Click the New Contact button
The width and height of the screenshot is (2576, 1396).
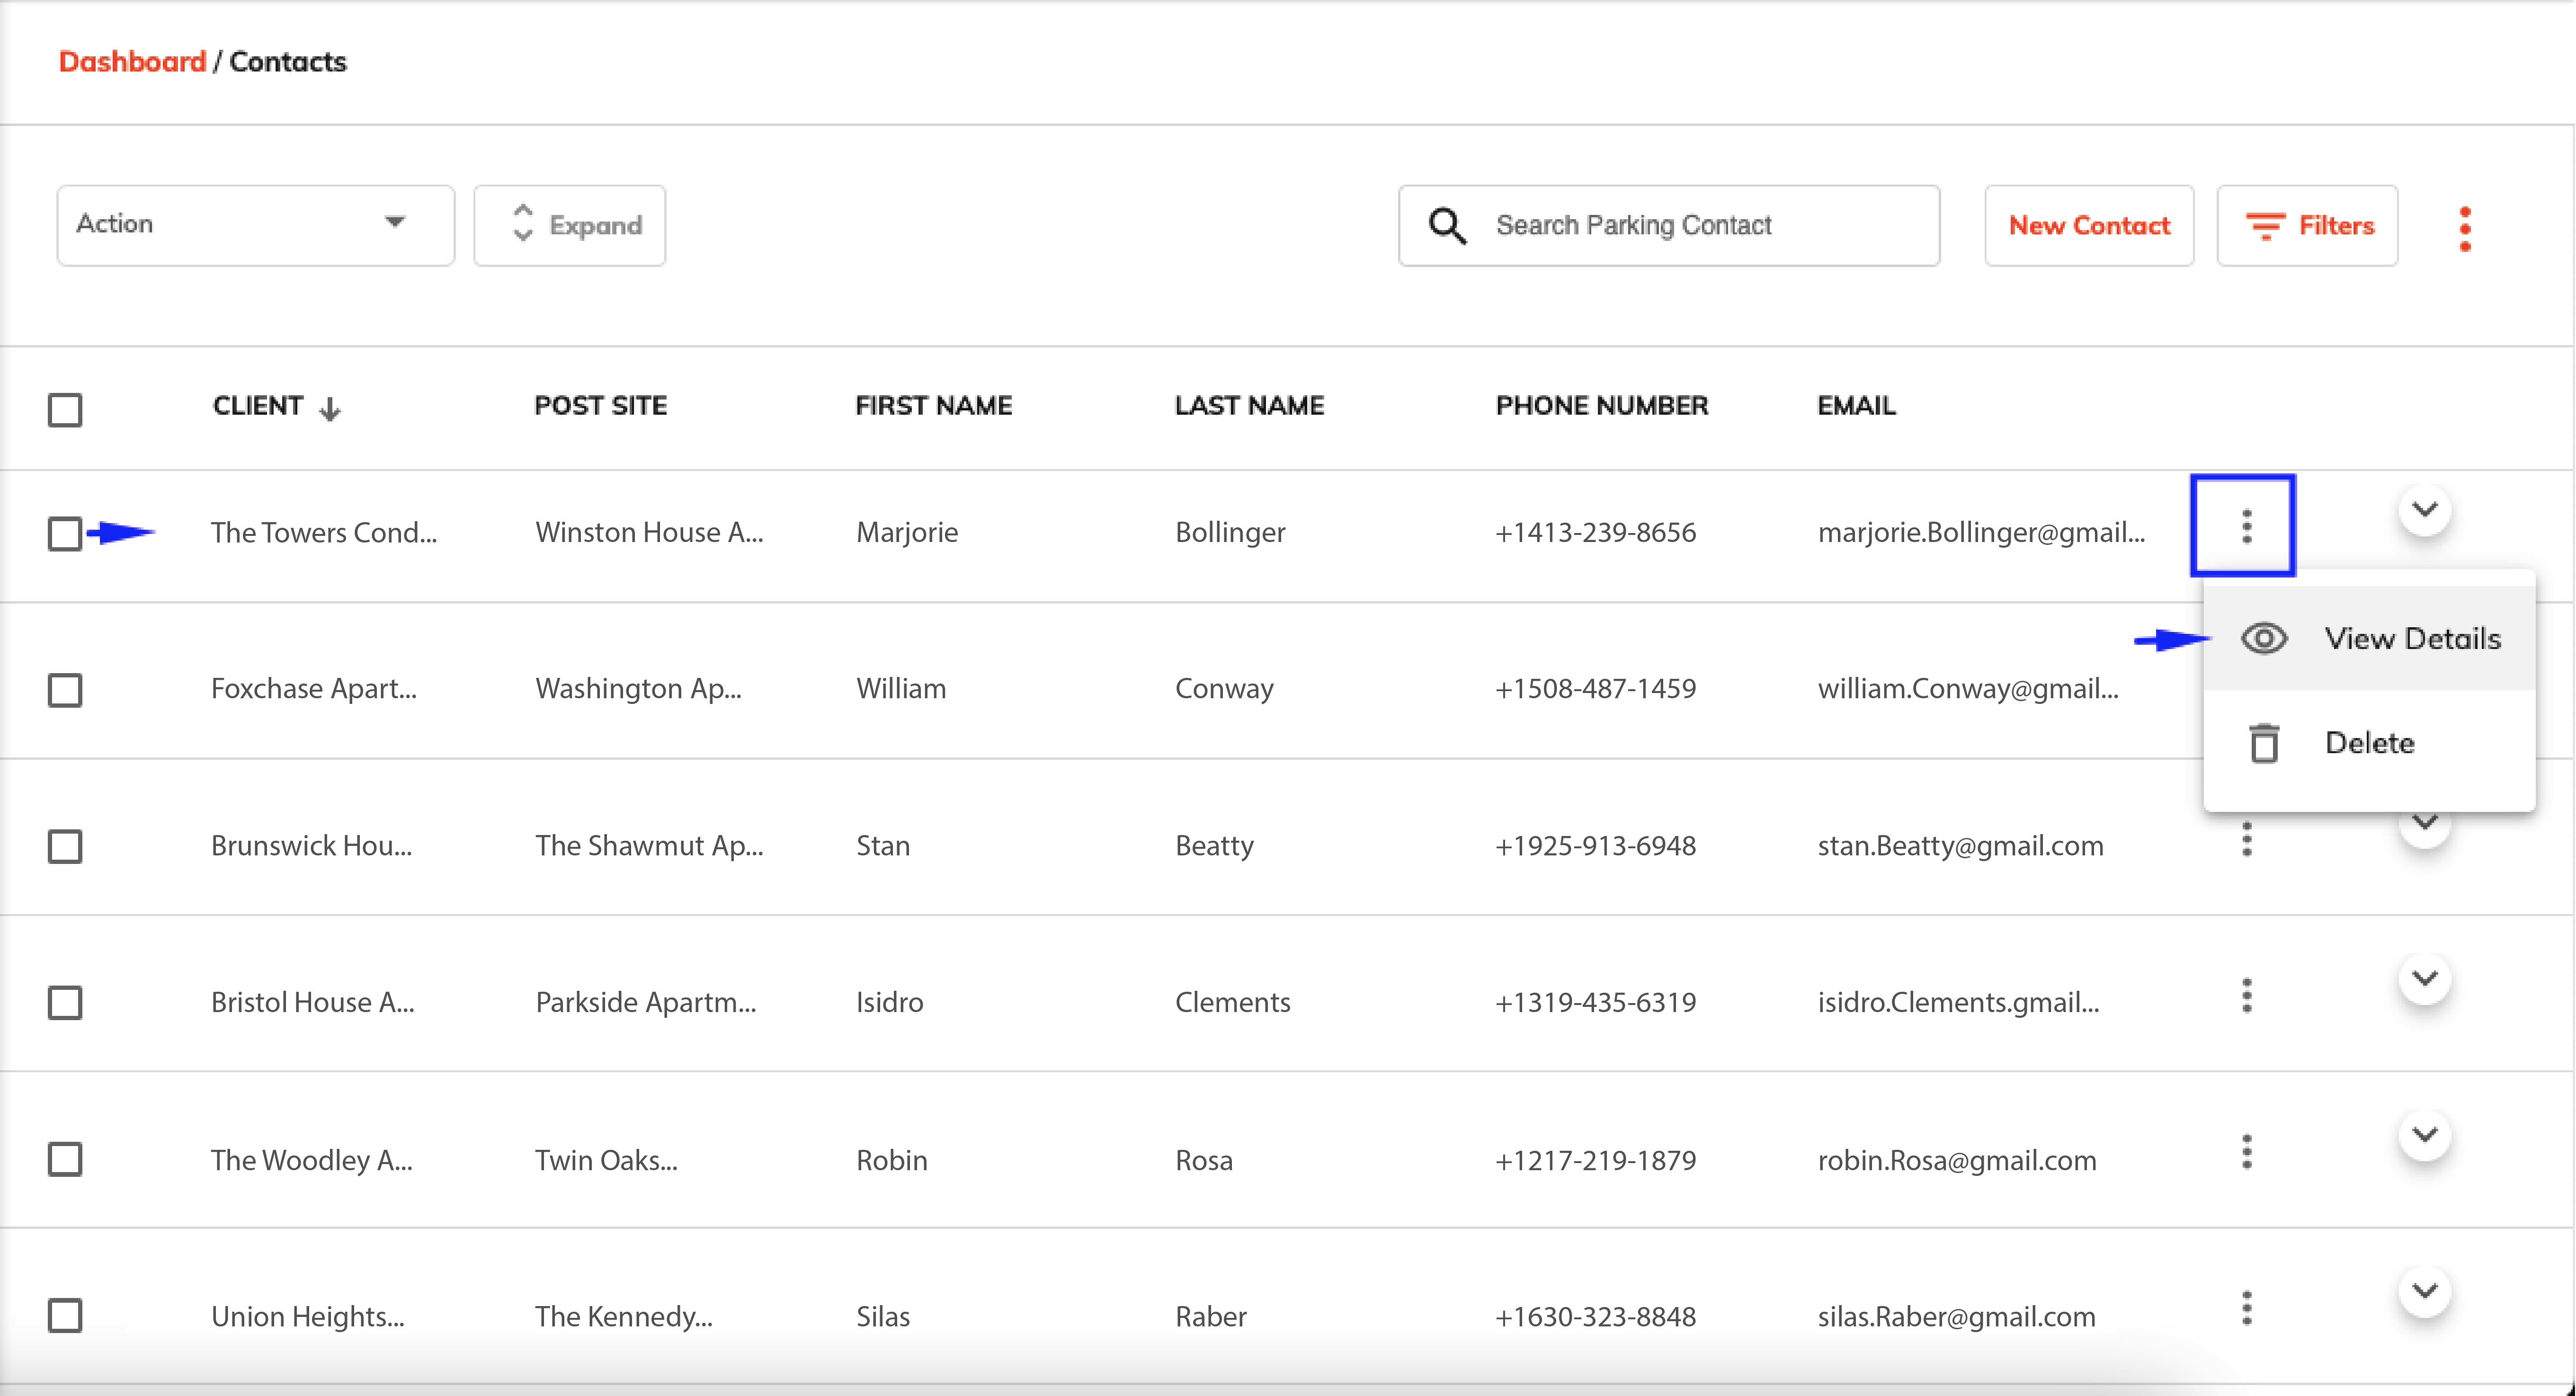[2089, 225]
